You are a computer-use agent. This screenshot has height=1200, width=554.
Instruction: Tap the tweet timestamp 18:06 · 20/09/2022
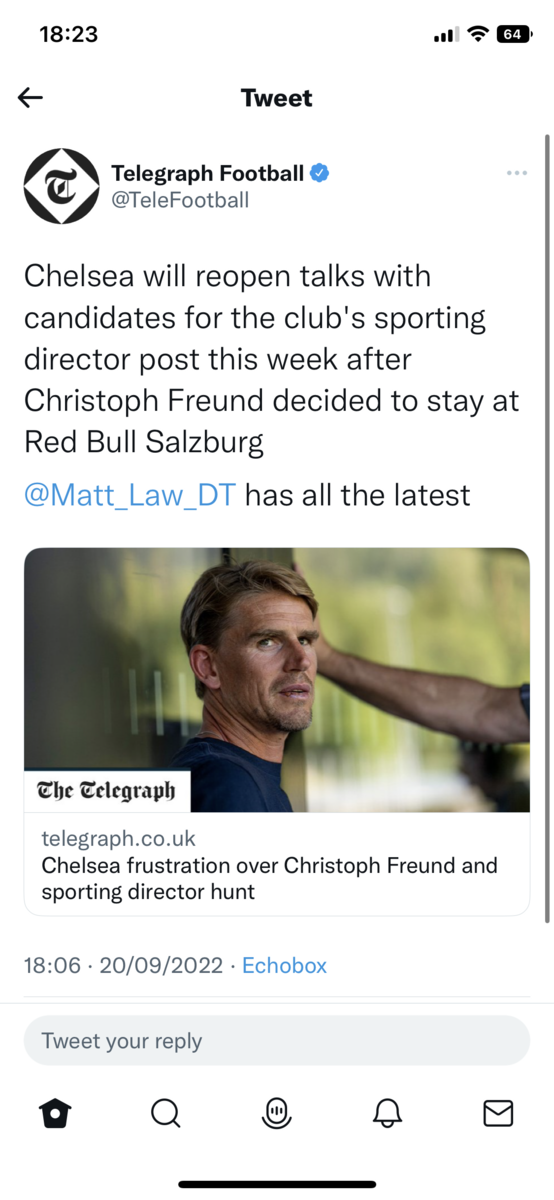[x=123, y=965]
